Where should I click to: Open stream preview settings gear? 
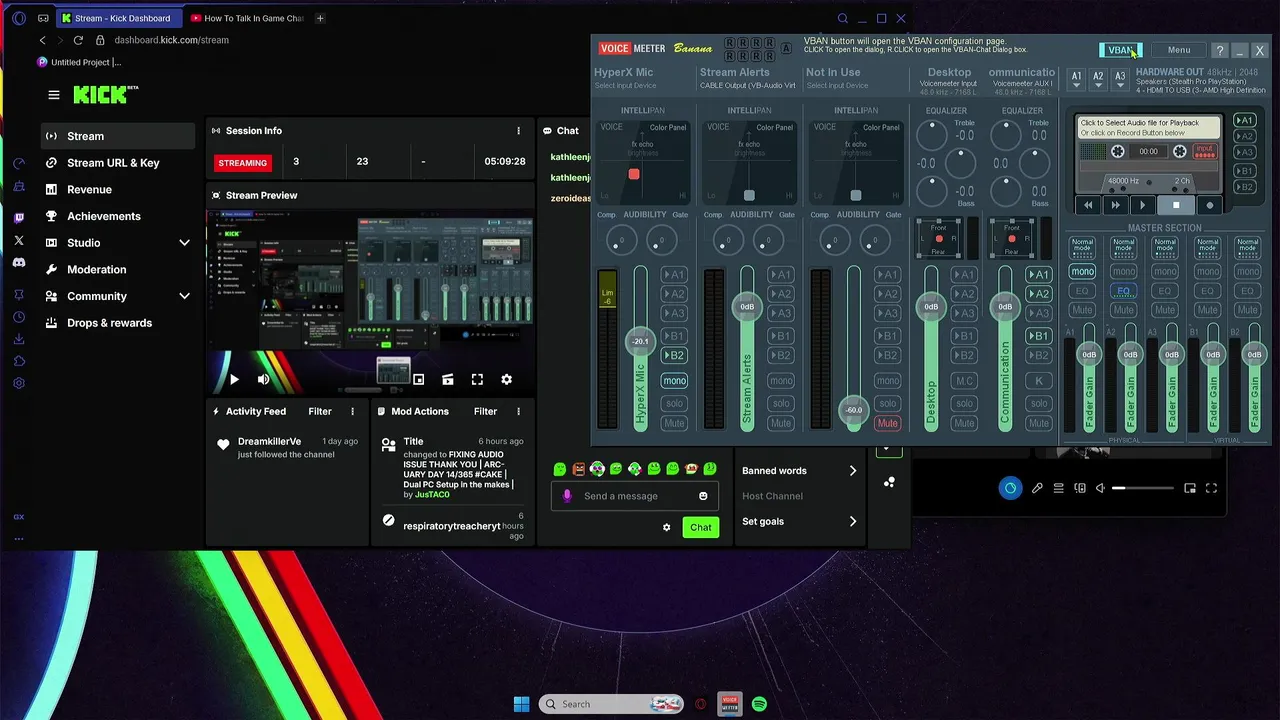click(x=506, y=380)
